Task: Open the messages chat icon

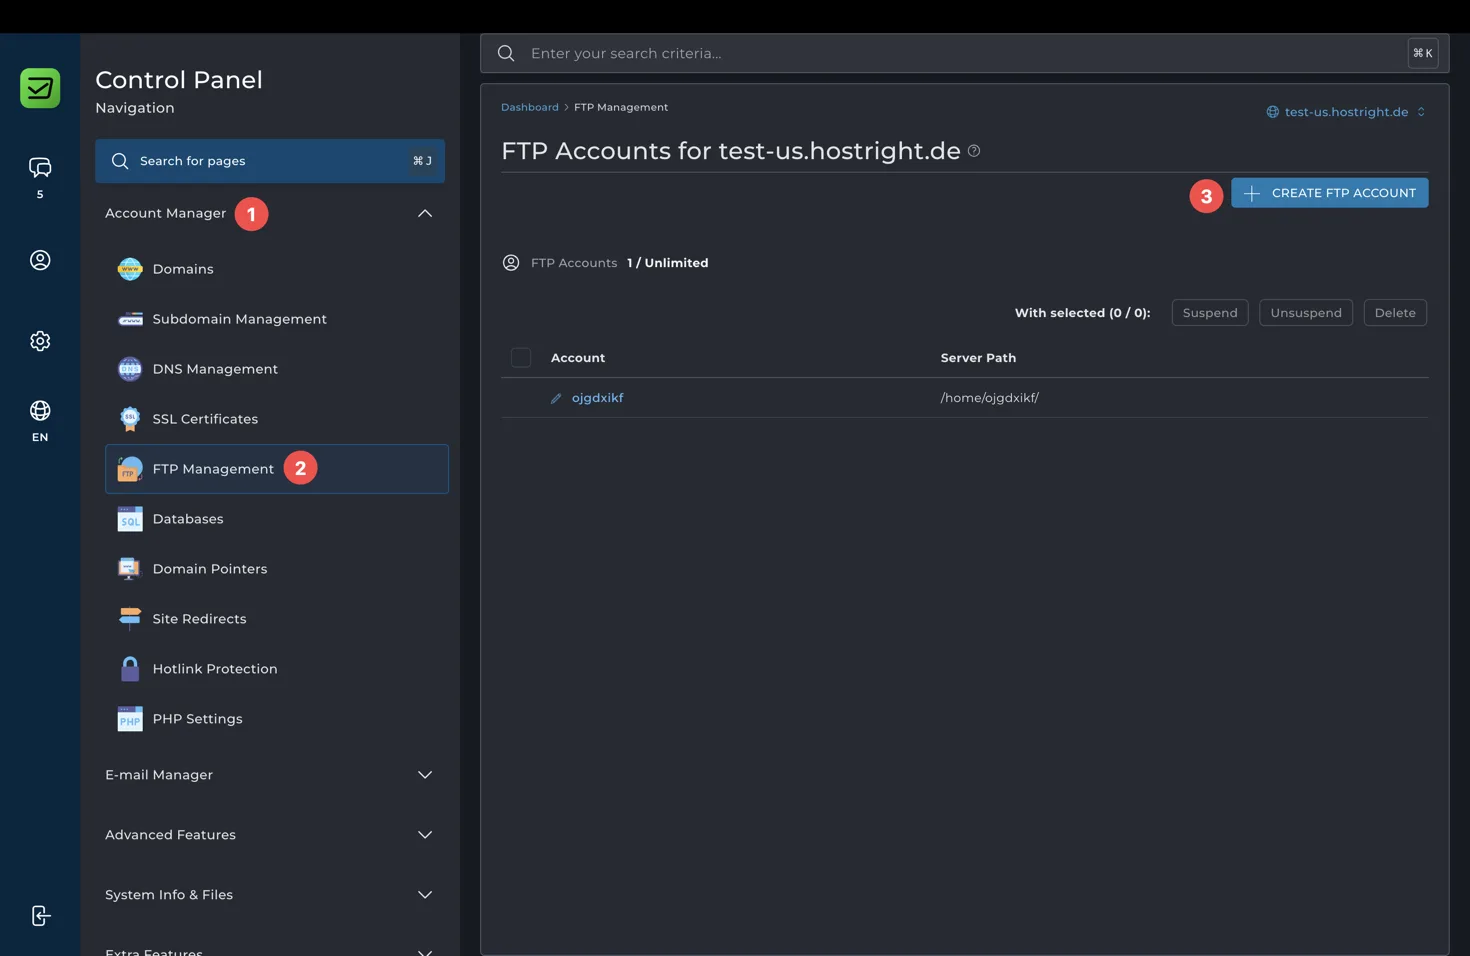Action: tap(40, 167)
